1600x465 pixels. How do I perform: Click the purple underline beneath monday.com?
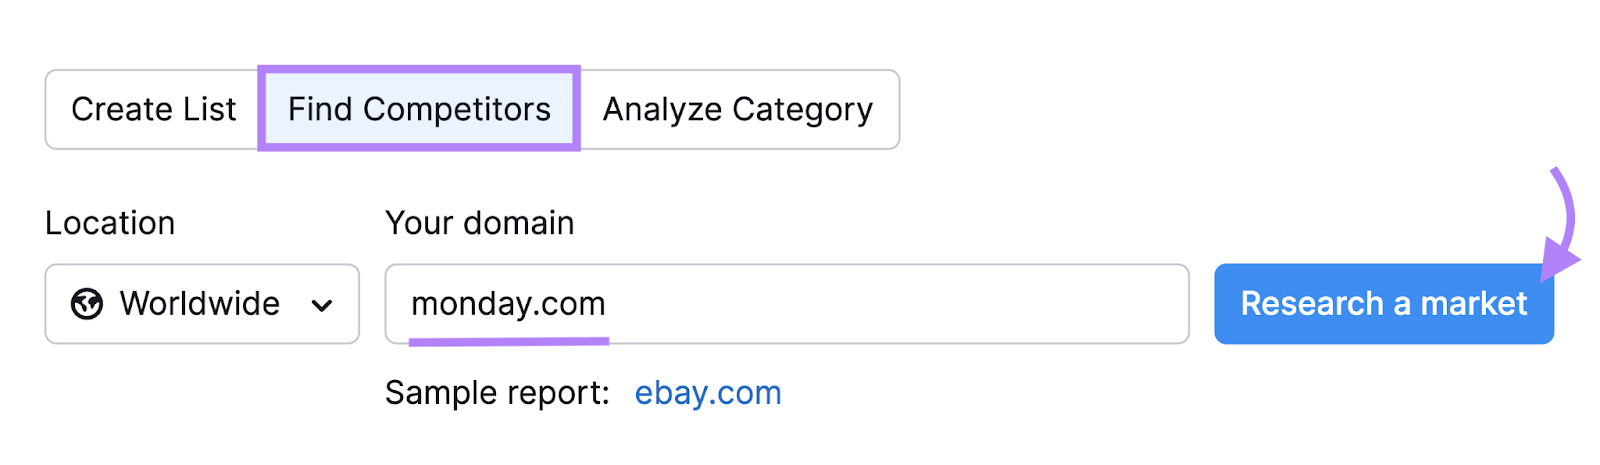point(508,341)
